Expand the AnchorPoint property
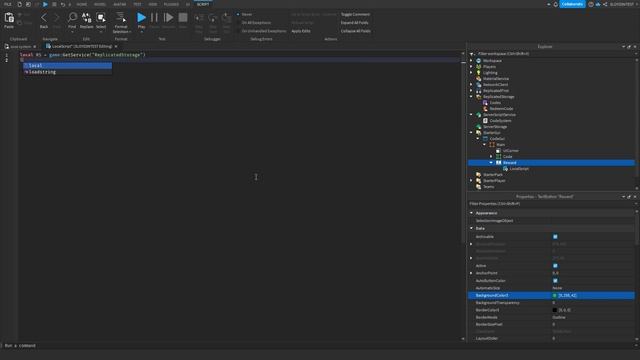Viewport: 640px width, 360px height. pos(471,273)
